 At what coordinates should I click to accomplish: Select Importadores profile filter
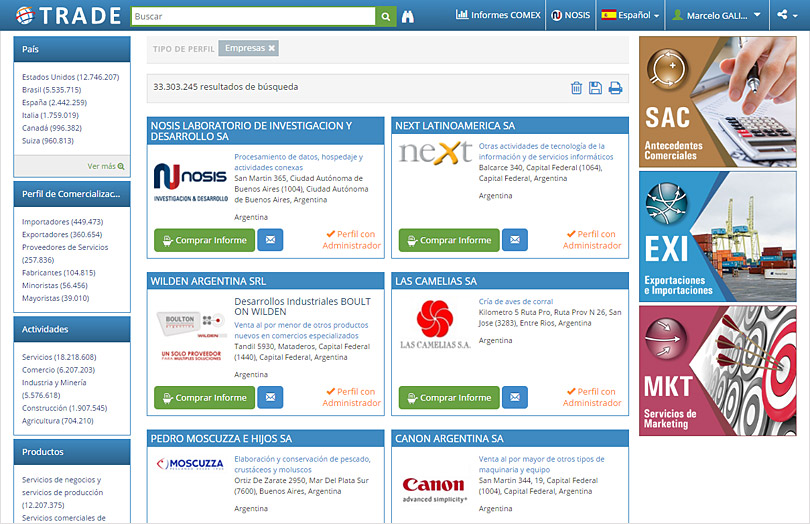tap(63, 222)
